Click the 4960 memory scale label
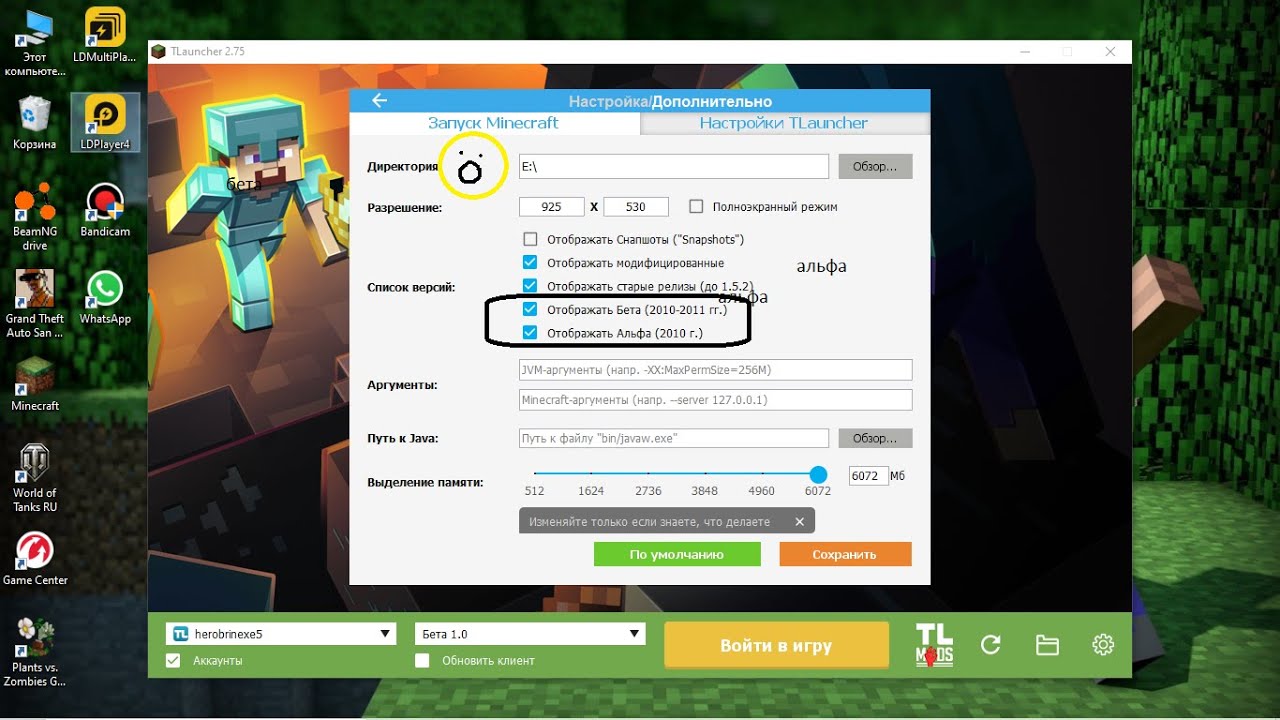This screenshot has width=1280, height=720. click(762, 491)
